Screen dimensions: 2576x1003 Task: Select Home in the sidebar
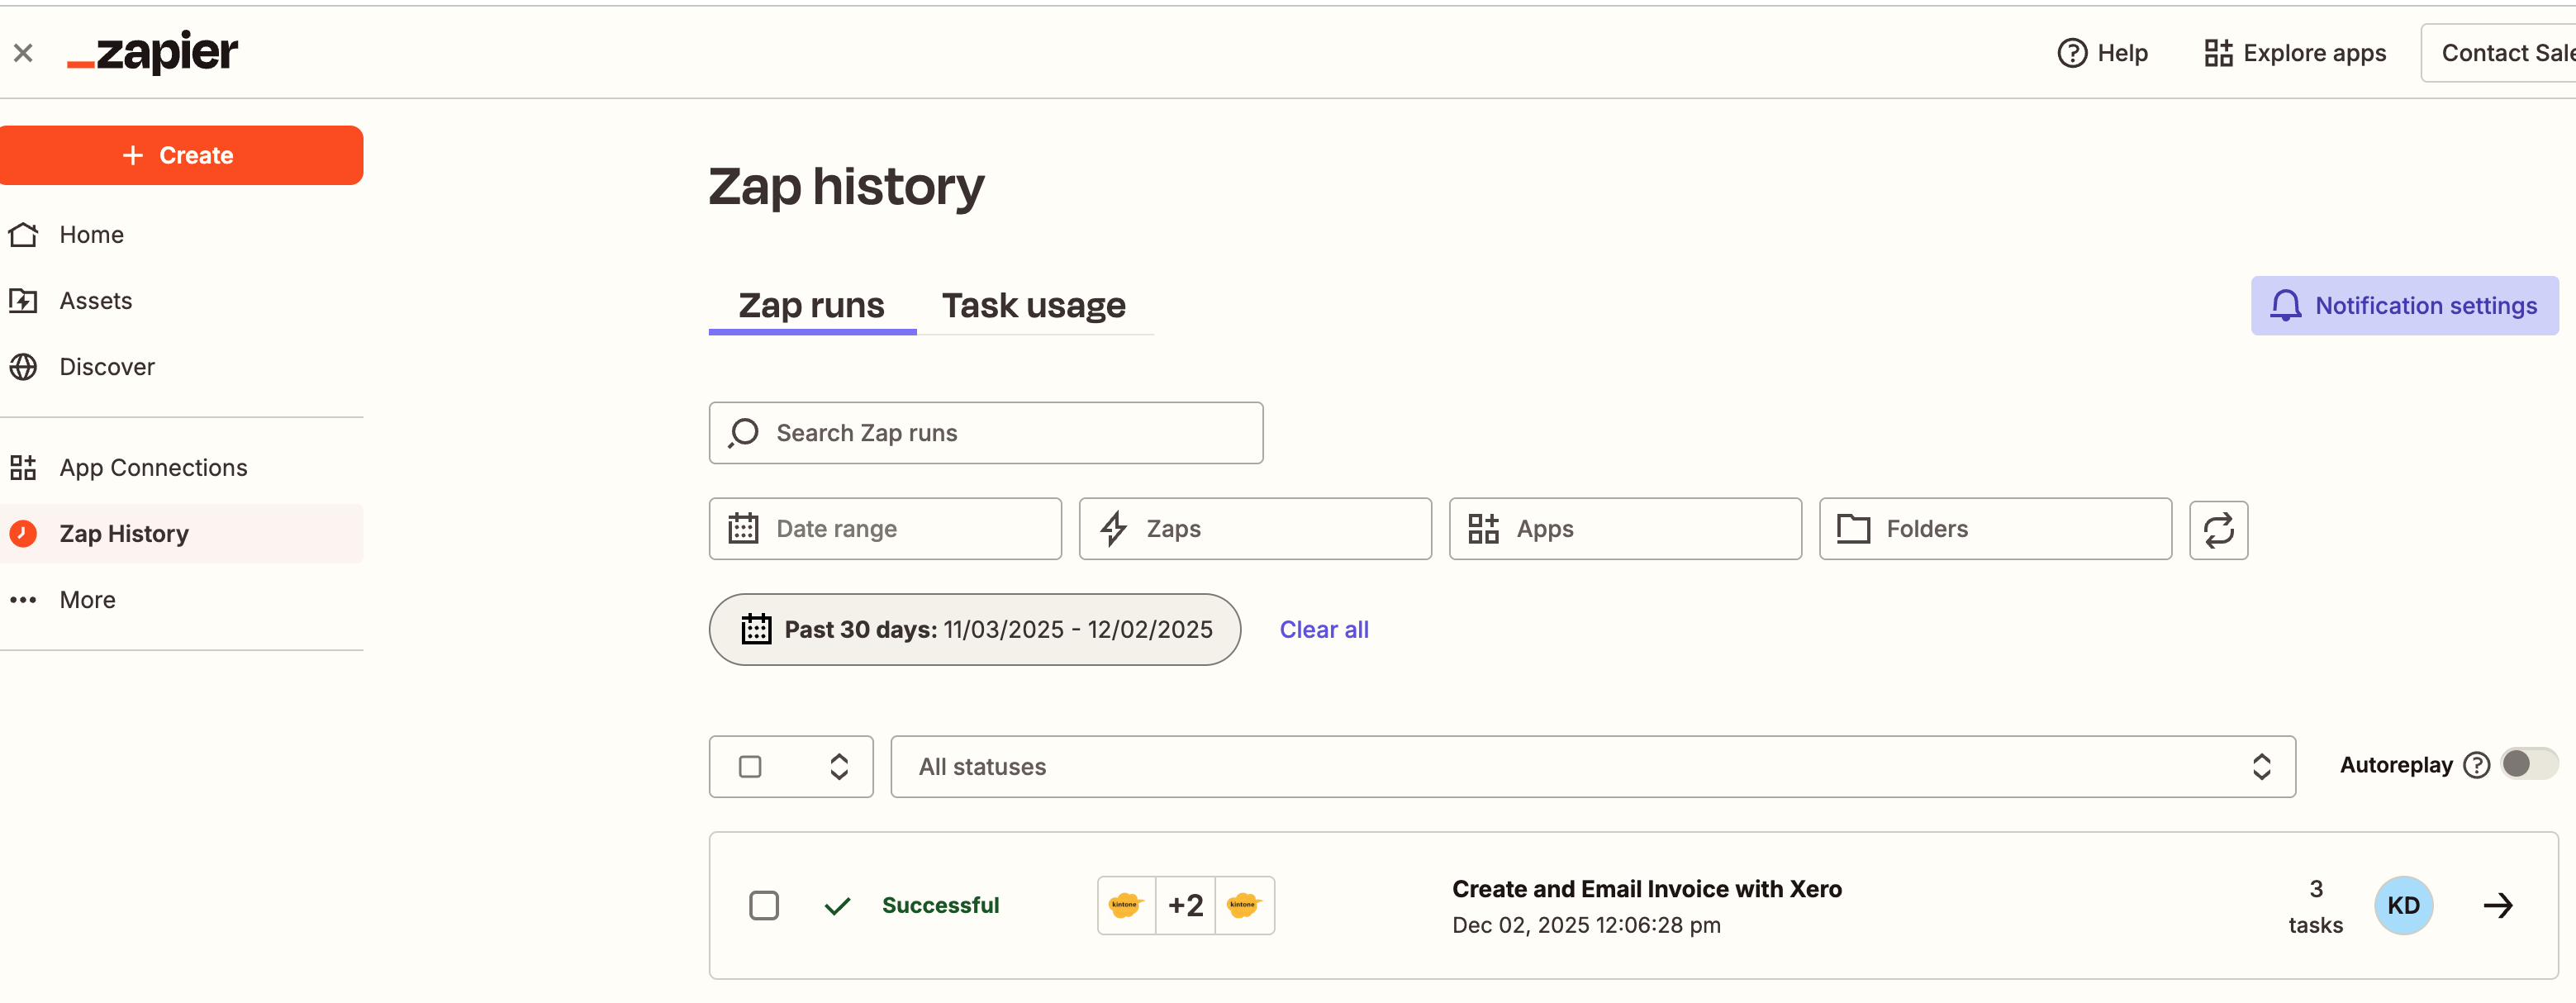(x=91, y=234)
